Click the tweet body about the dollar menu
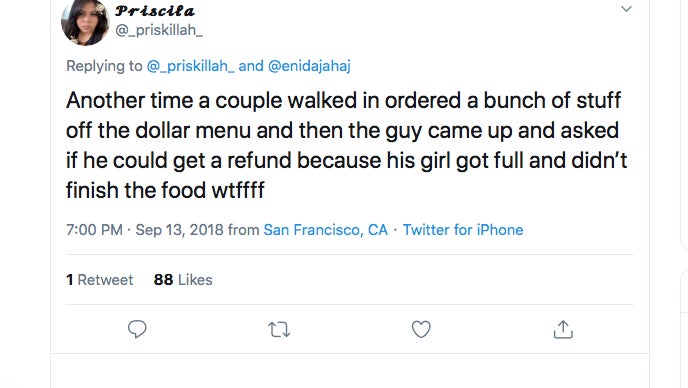Image resolution: width=688 pixels, height=388 pixels. tap(347, 145)
